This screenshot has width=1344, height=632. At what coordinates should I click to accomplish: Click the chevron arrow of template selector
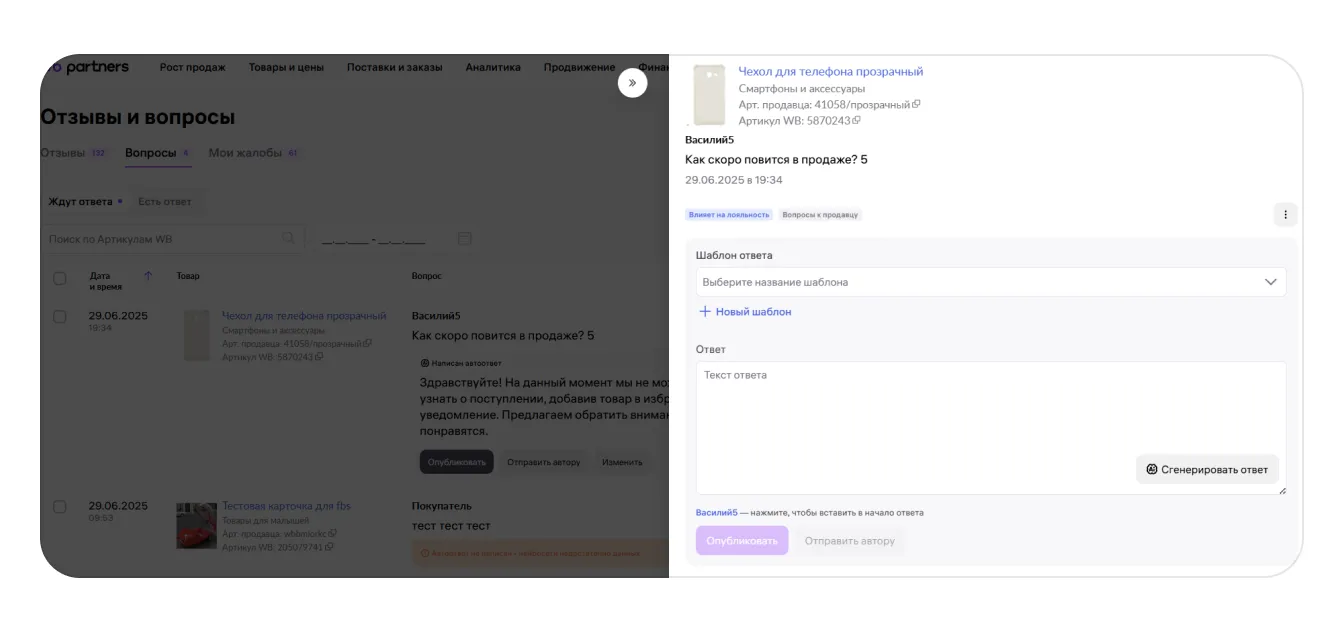pos(1270,282)
